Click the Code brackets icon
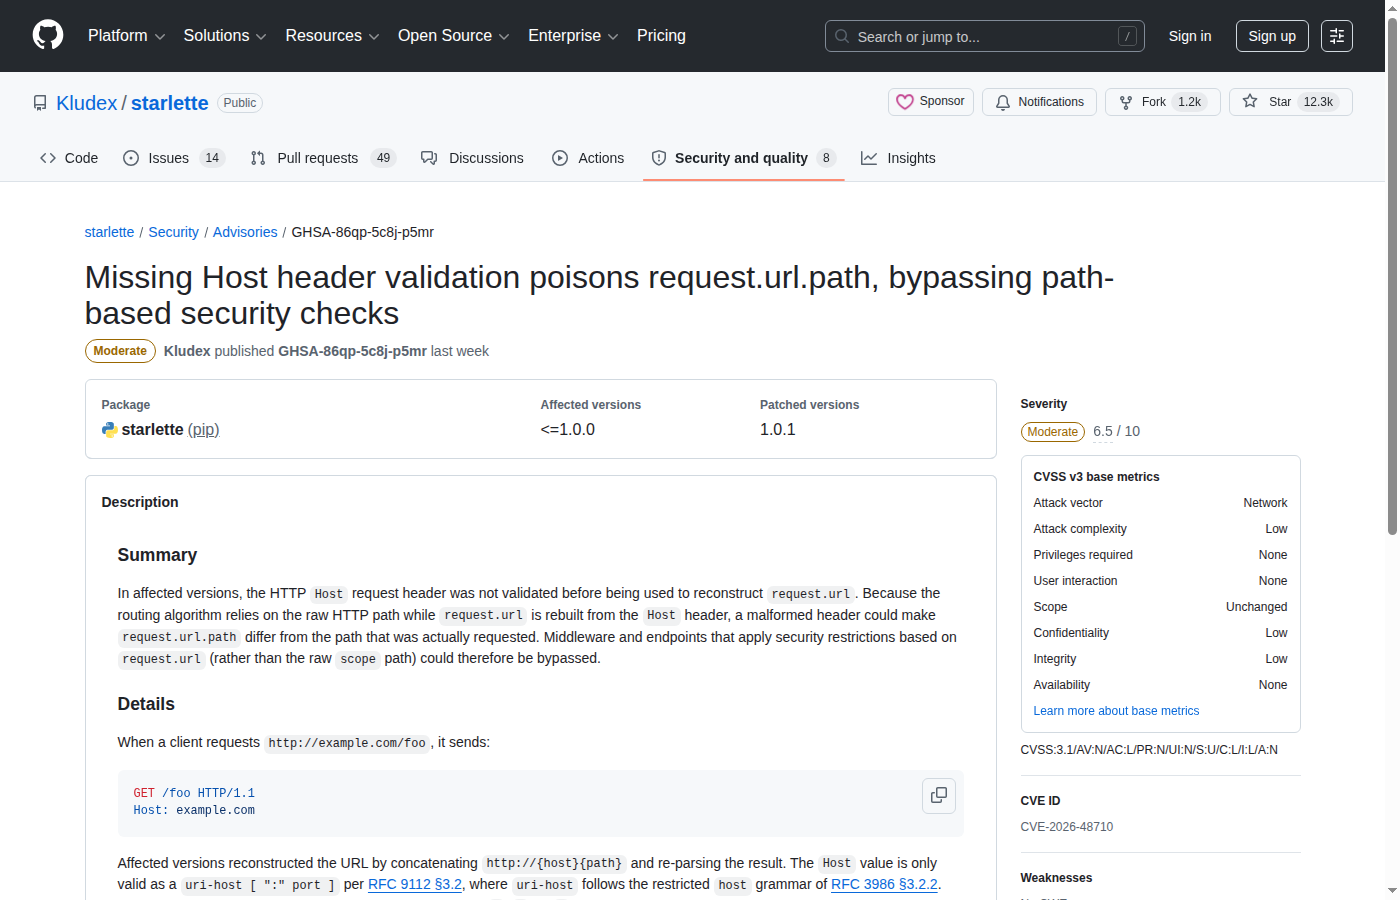Screen dimensions: 1400x900 [48, 158]
